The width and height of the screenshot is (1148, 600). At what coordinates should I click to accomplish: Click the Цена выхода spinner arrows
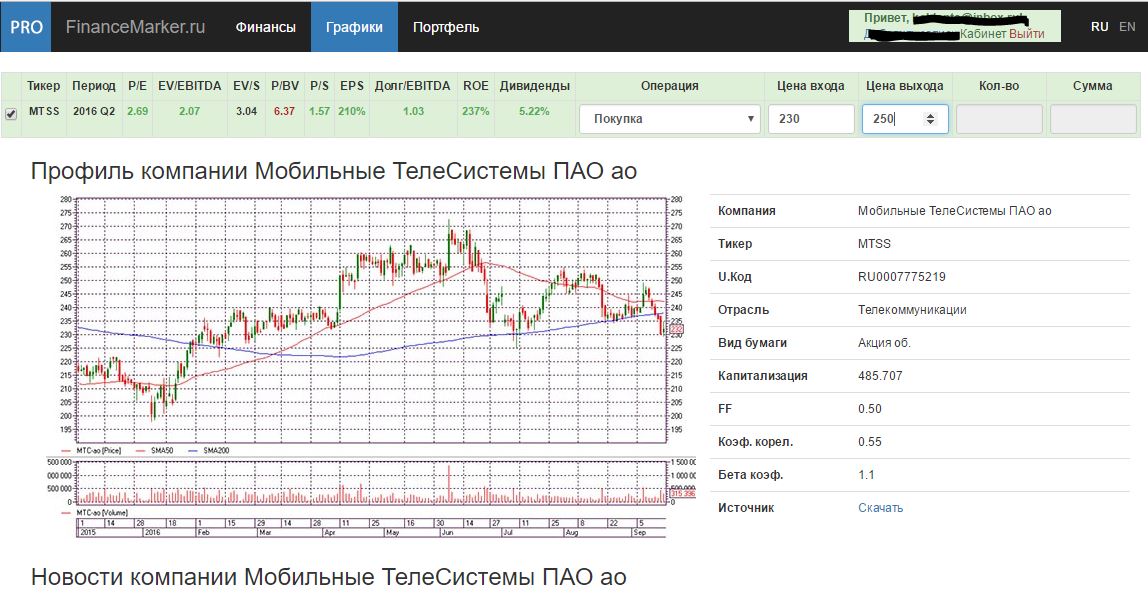point(931,119)
